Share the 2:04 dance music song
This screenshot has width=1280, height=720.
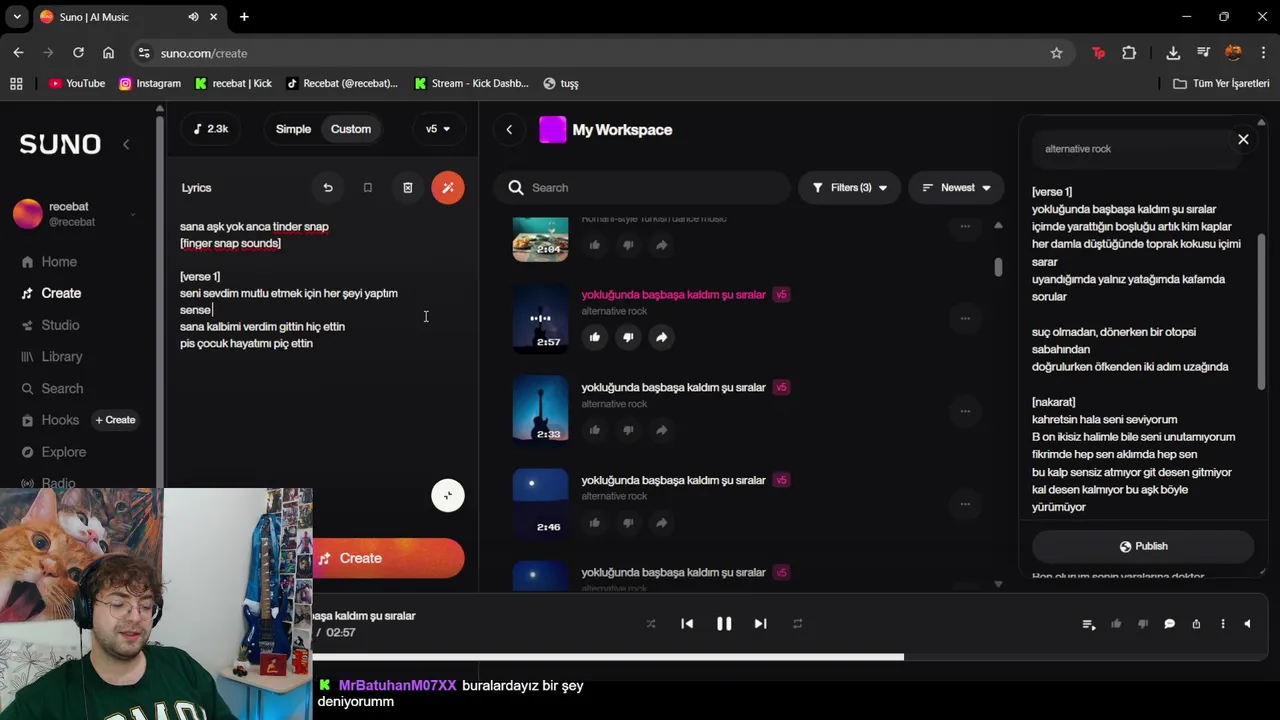tap(661, 245)
